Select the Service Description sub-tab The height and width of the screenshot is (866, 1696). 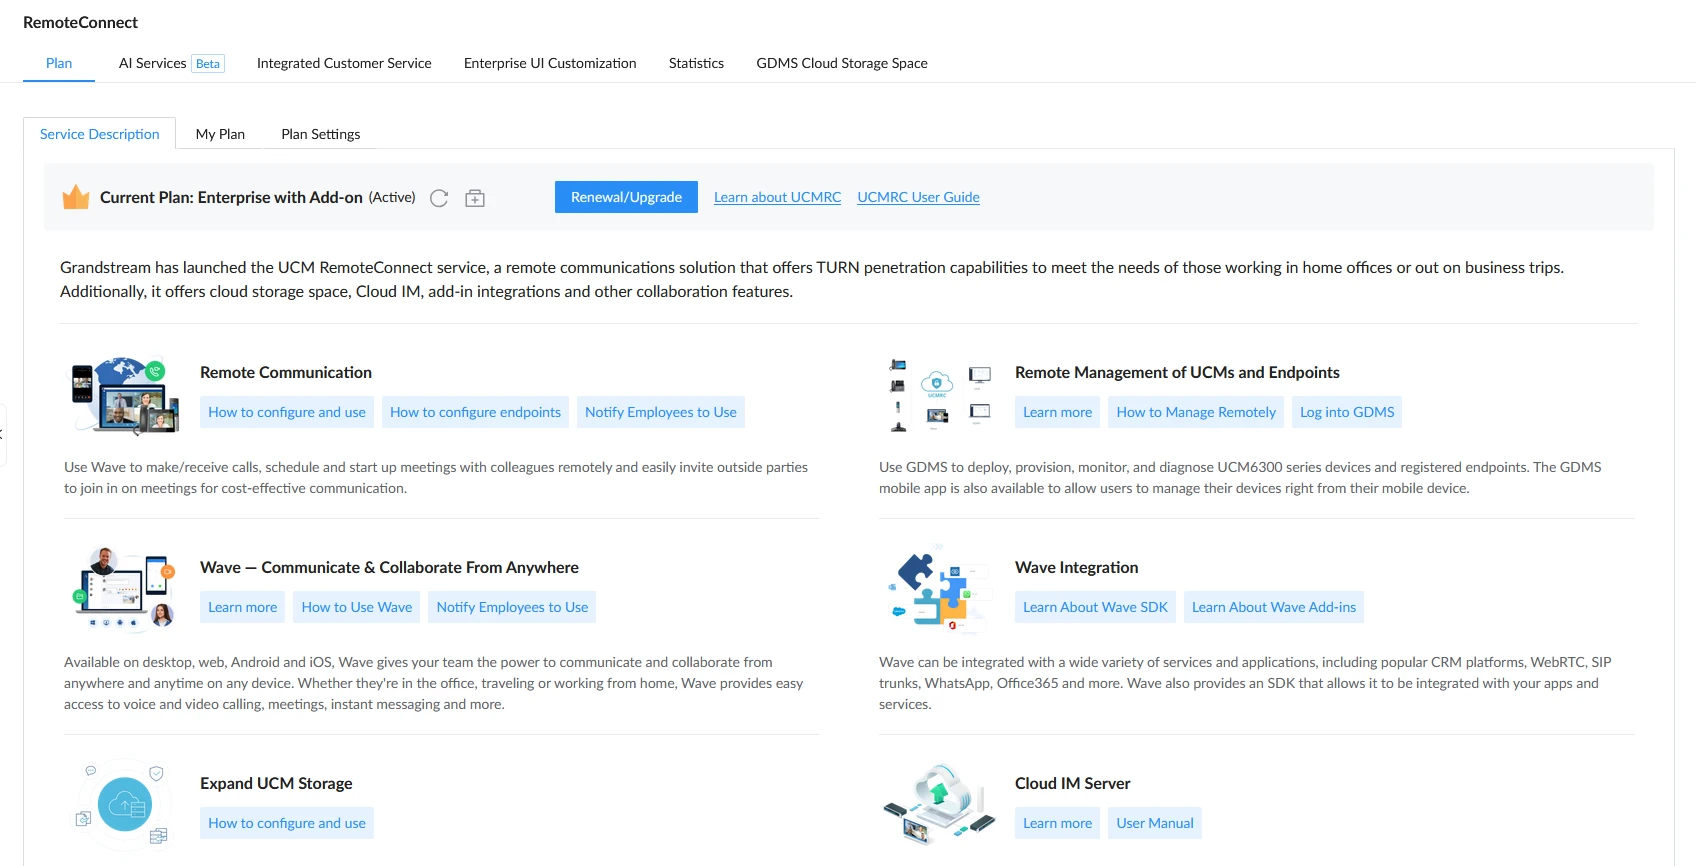pos(100,134)
